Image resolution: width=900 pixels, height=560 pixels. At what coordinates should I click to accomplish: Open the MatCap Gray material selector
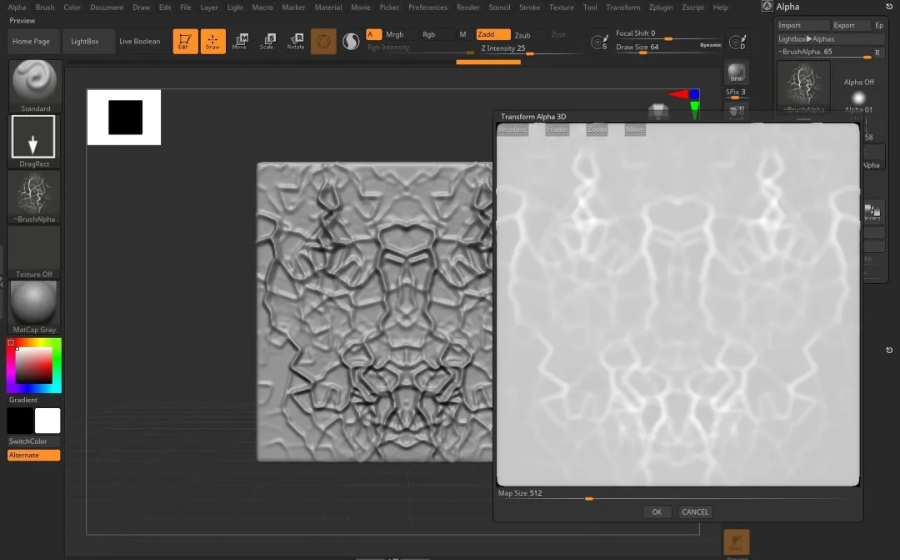34,307
